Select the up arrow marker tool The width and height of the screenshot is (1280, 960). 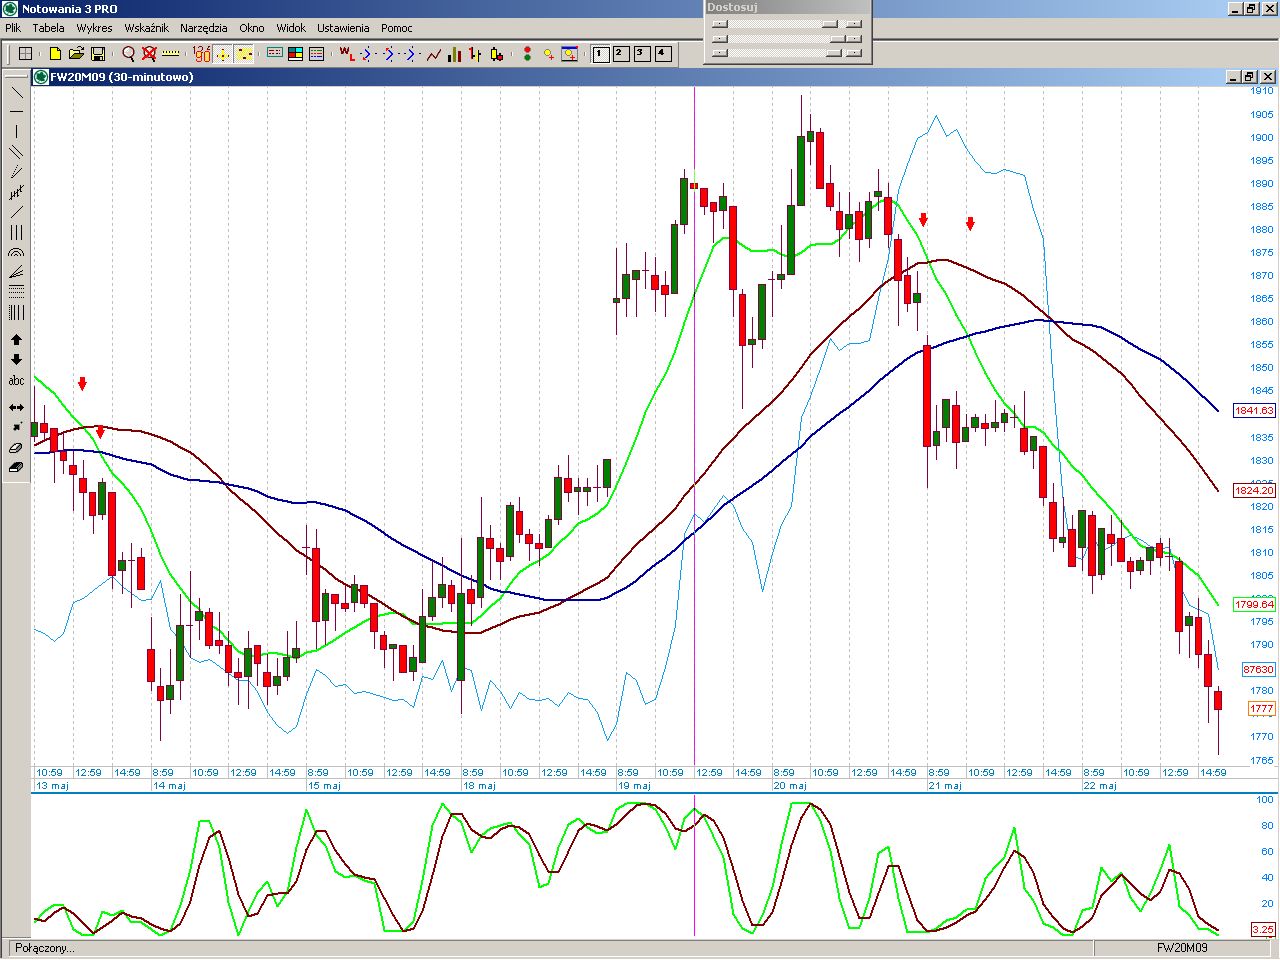tap(16, 340)
